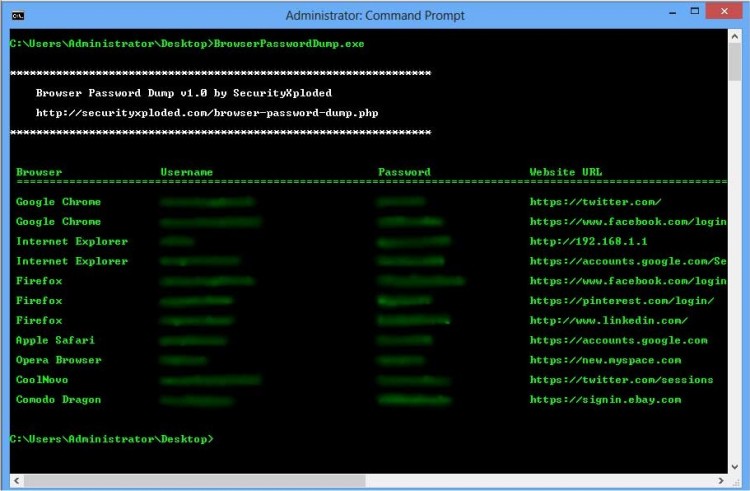Click the Google Chrome facebook.com/login URL
Viewport: 750px width, 491px height.
pos(628,221)
